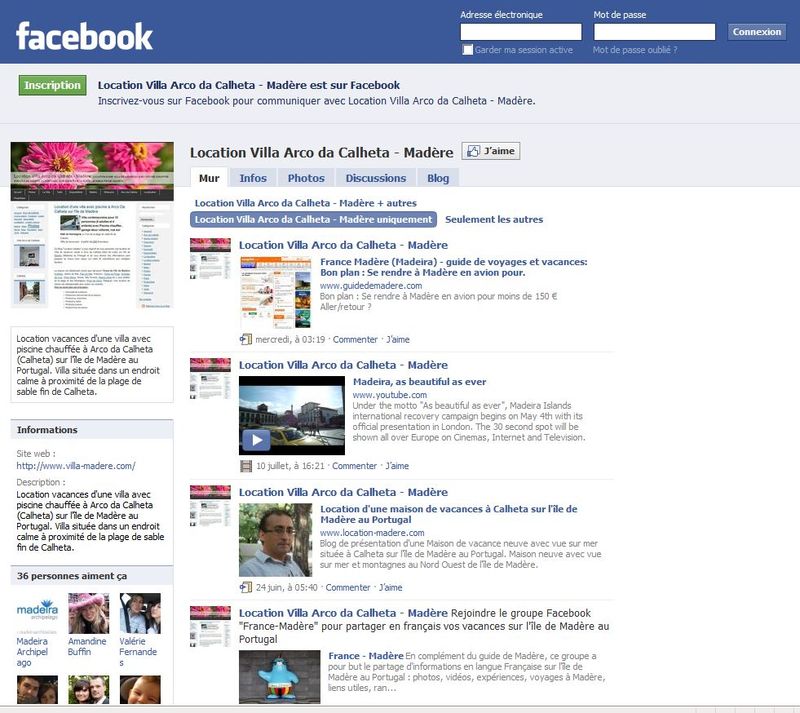This screenshot has width=800, height=713.
Task: Click the Valérie Fernandes name link
Action: pyautogui.click(x=138, y=652)
